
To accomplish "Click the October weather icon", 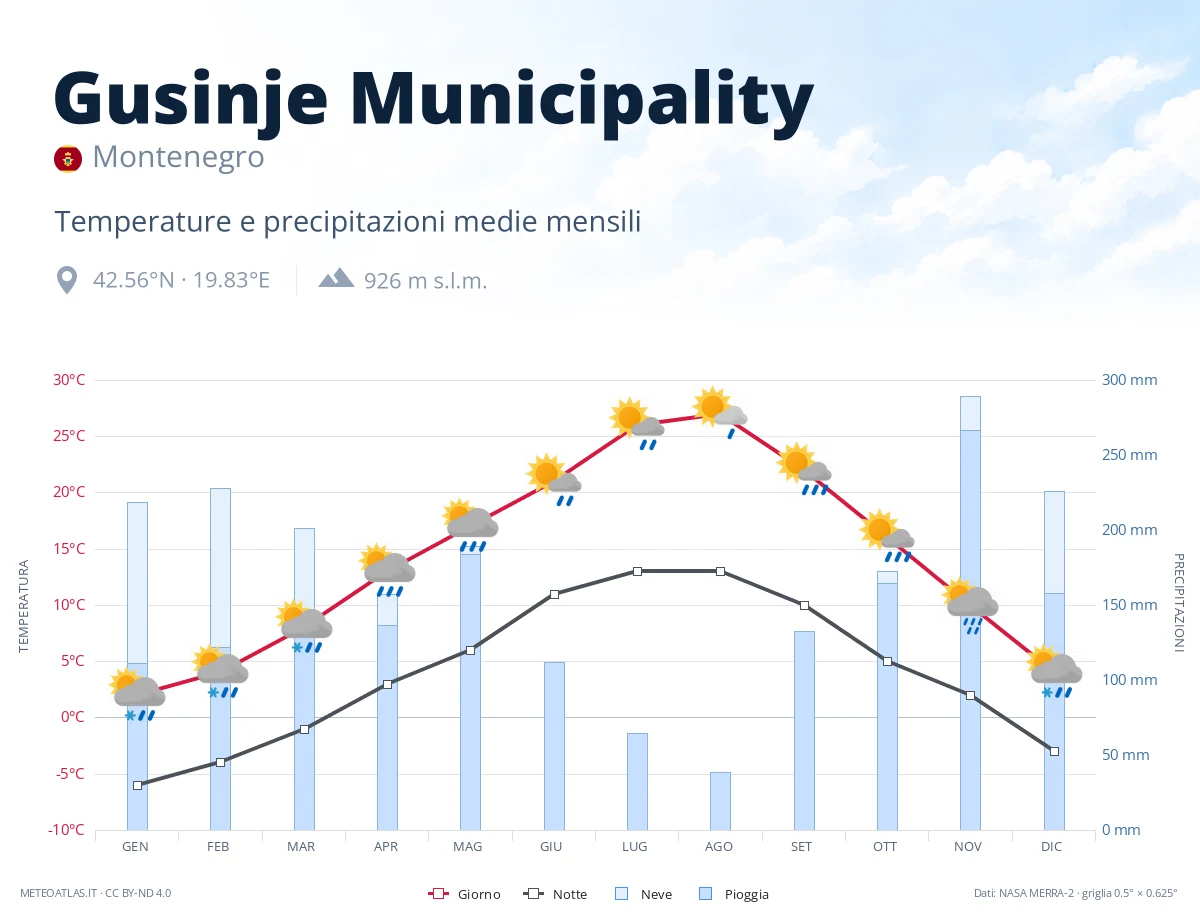I will pyautogui.click(x=887, y=537).
